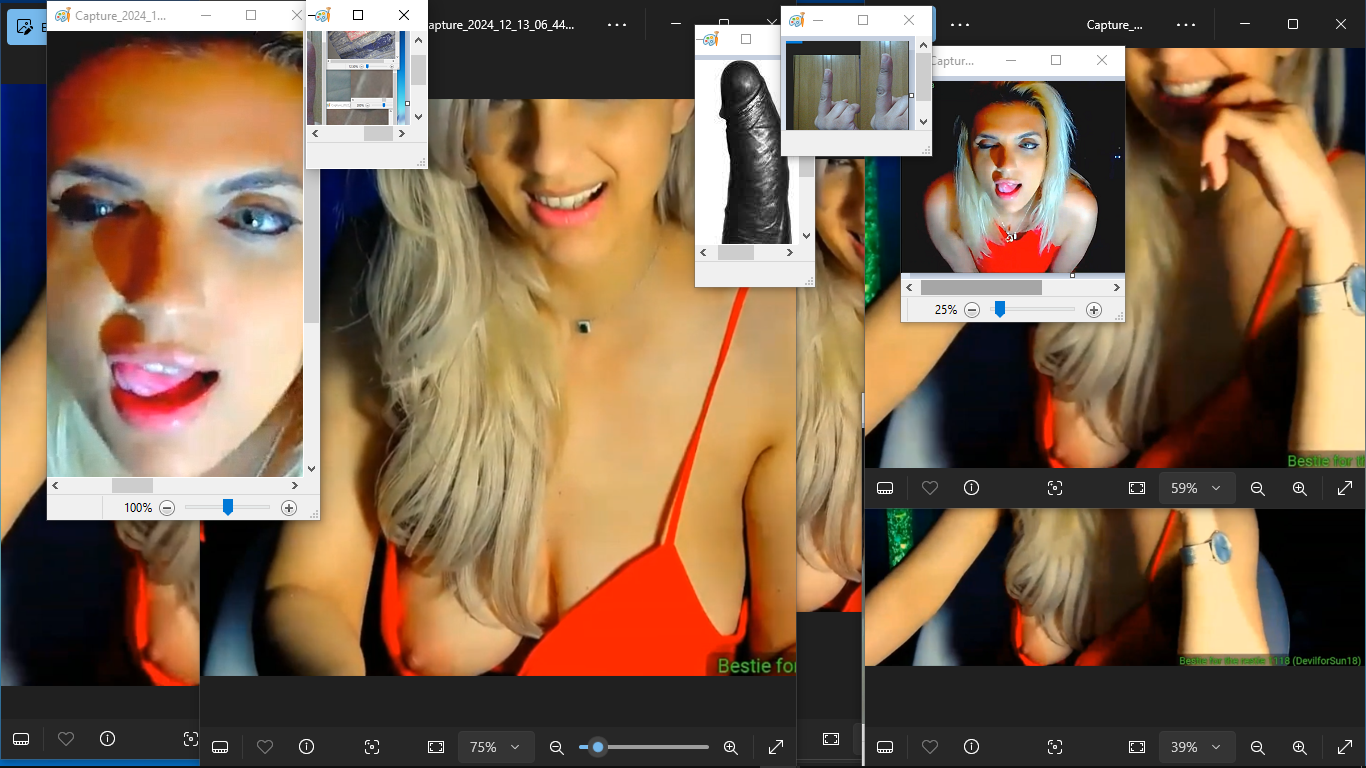Open the 75% zoom level dropdown

tap(495, 747)
